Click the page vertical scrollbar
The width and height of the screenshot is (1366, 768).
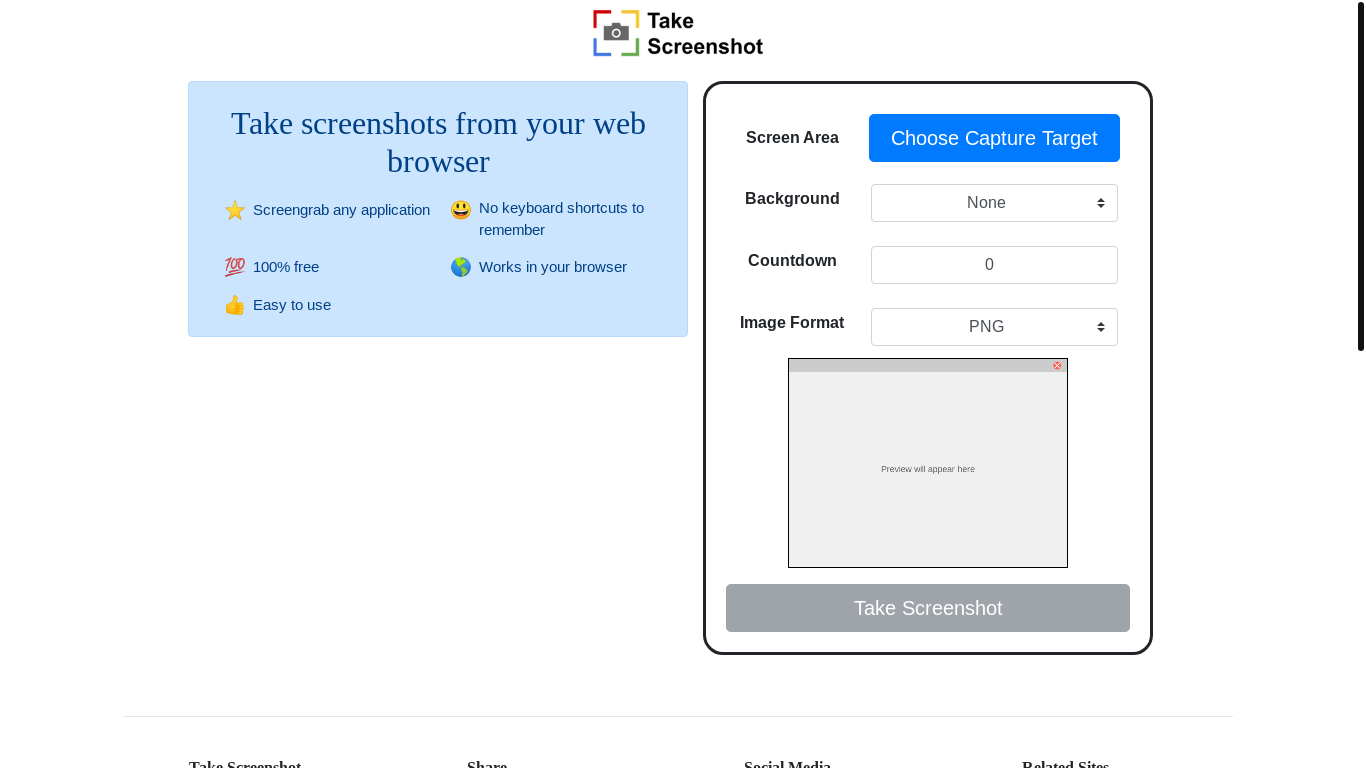click(x=1361, y=176)
